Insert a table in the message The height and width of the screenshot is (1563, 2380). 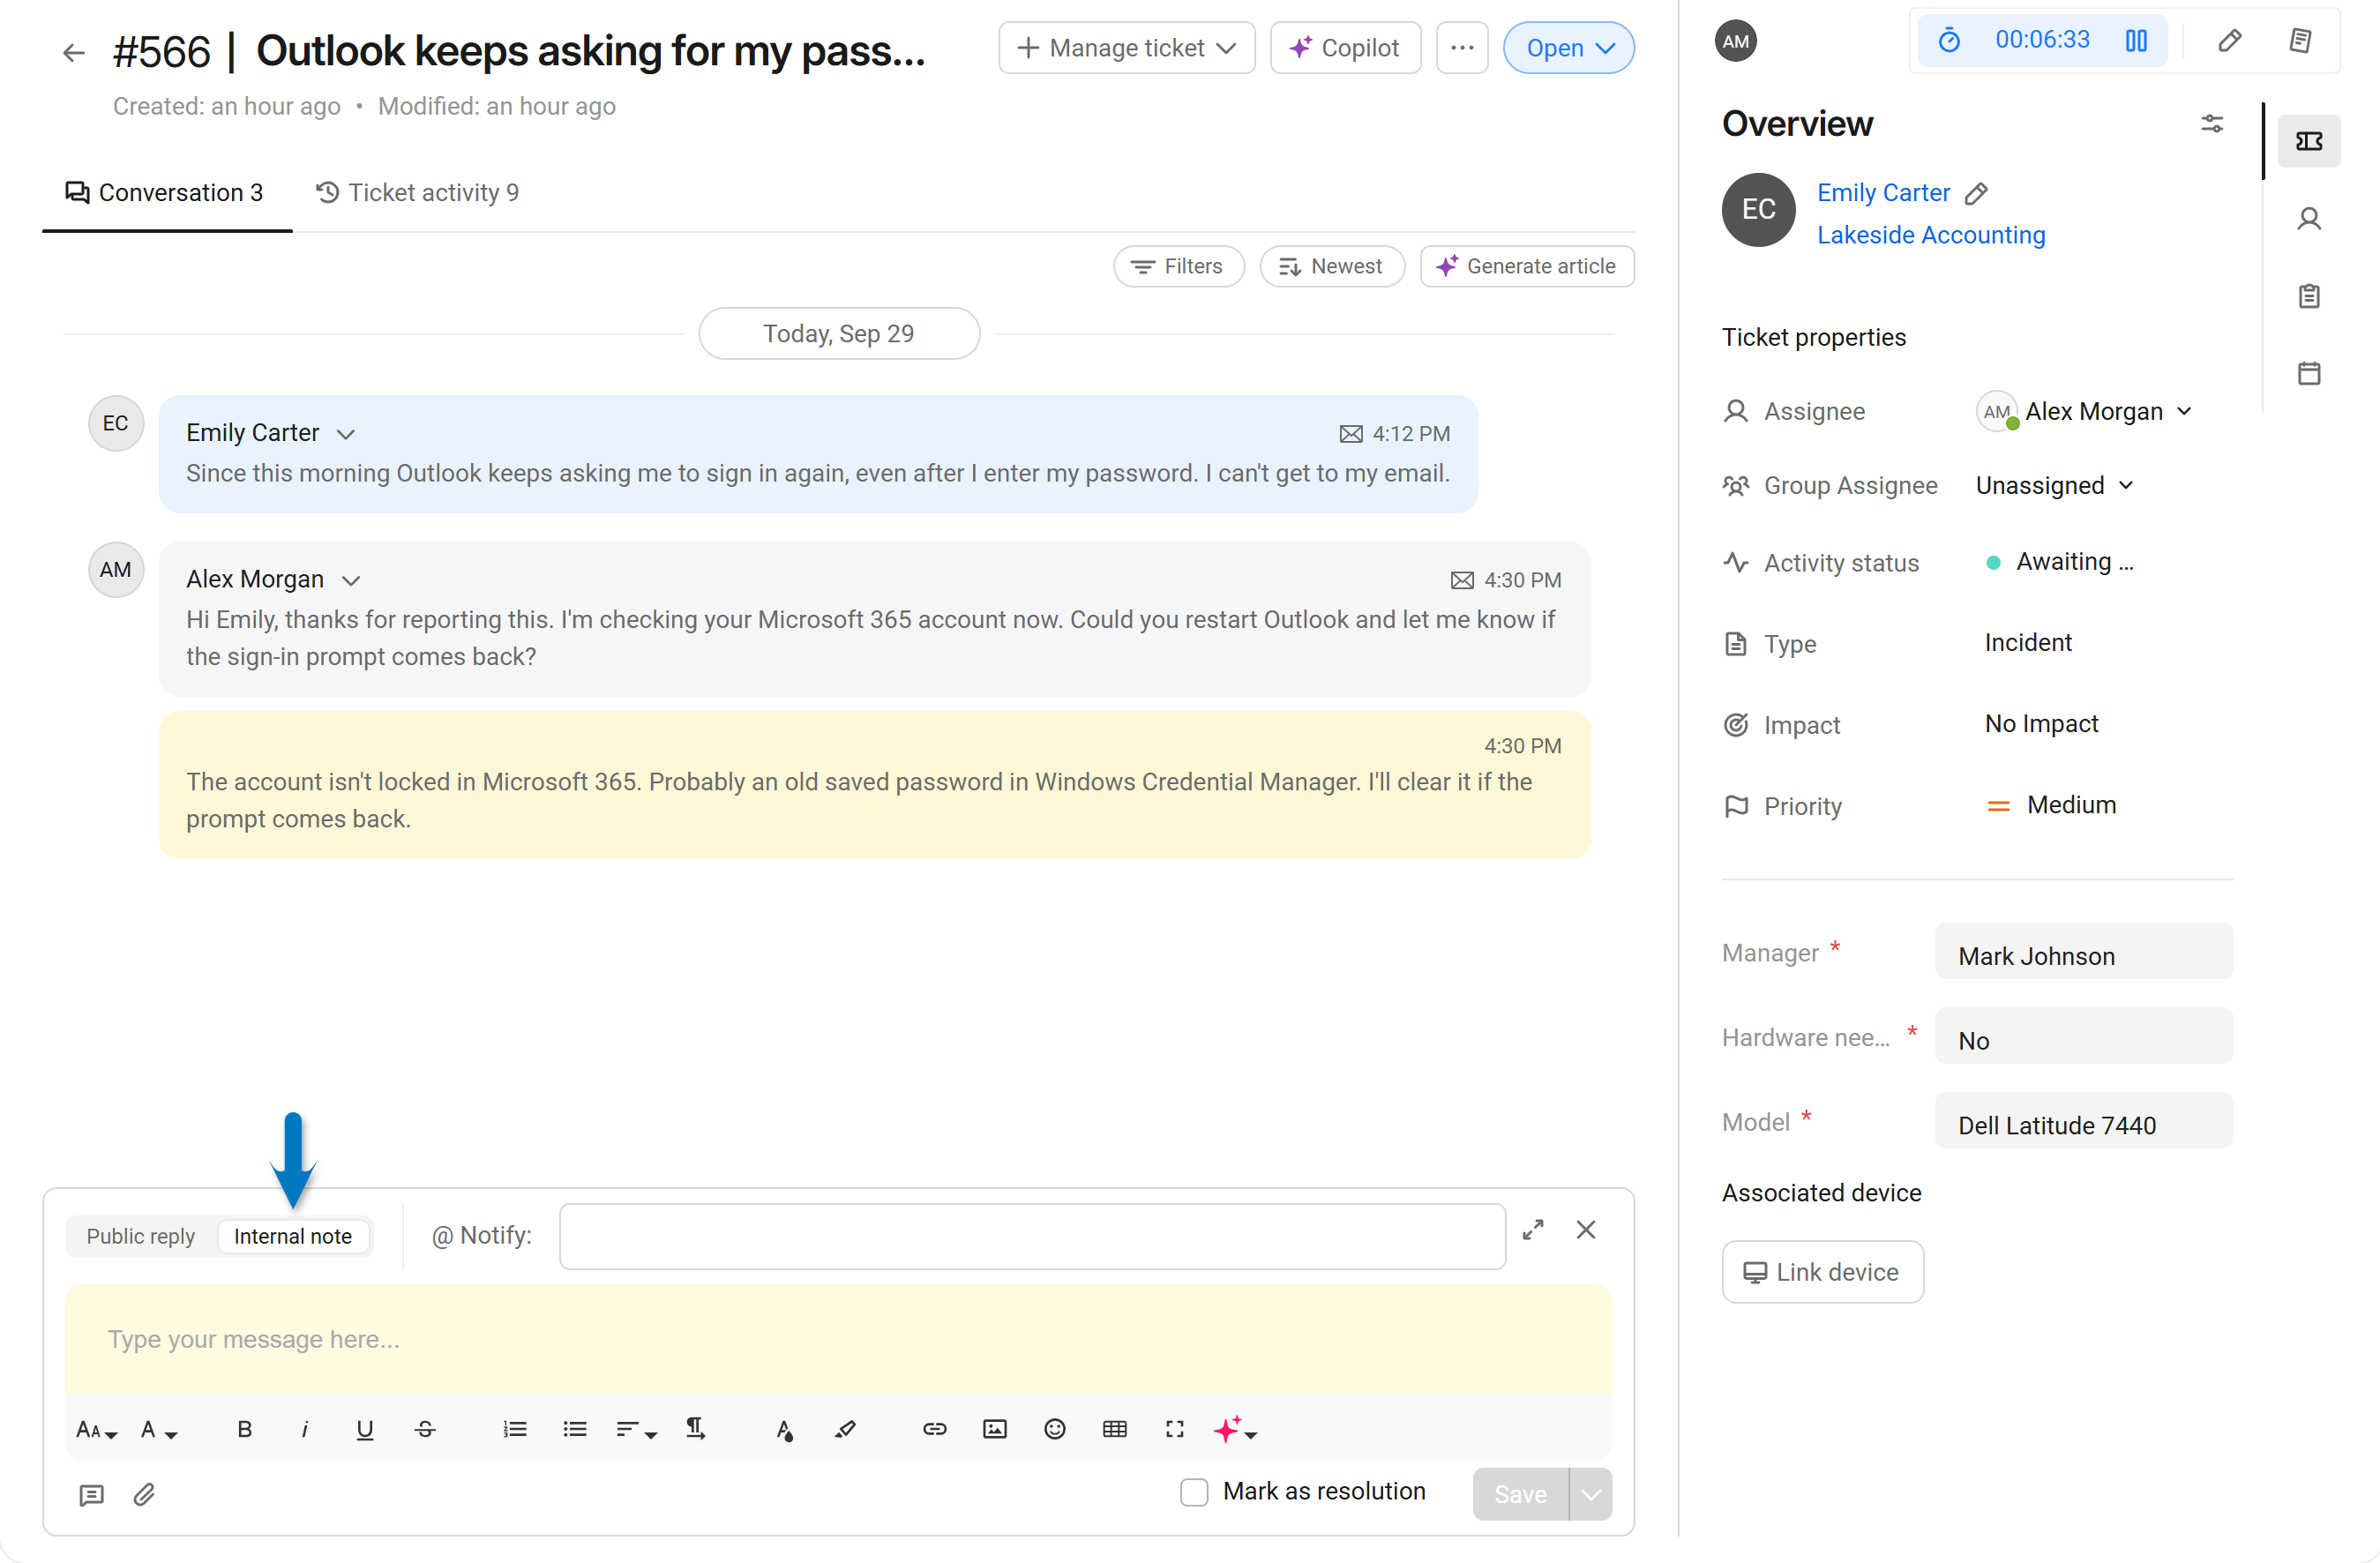coord(1114,1429)
